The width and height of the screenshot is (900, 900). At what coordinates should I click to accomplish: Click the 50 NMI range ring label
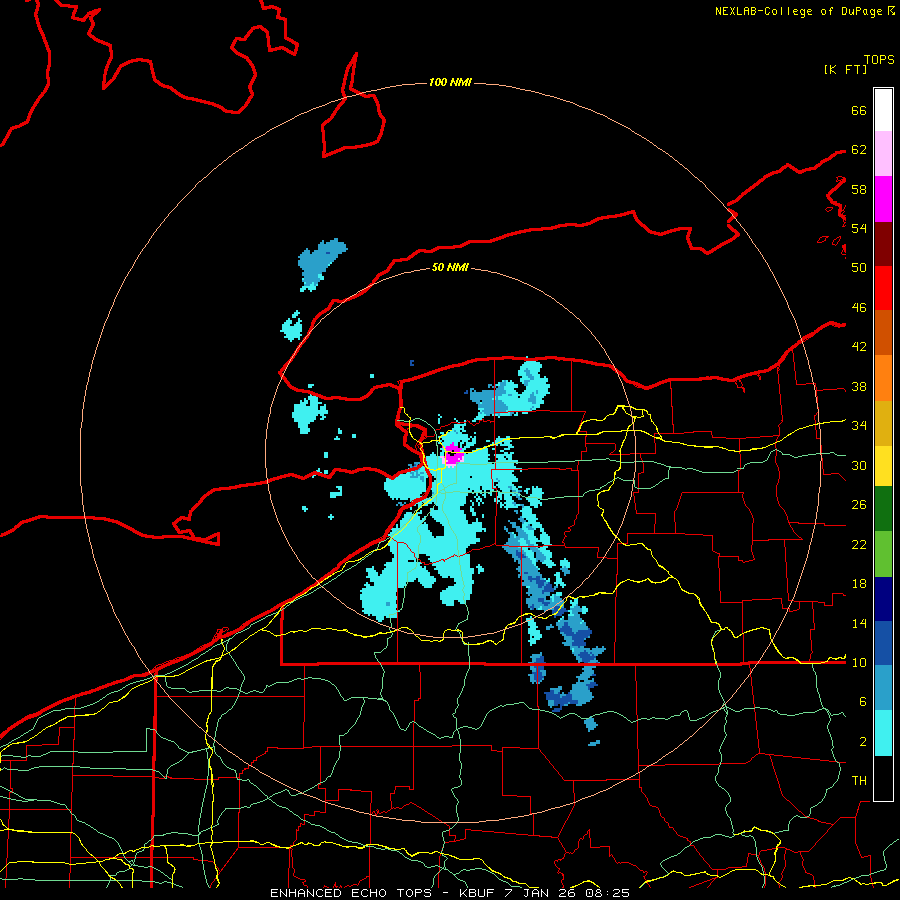[x=450, y=267]
